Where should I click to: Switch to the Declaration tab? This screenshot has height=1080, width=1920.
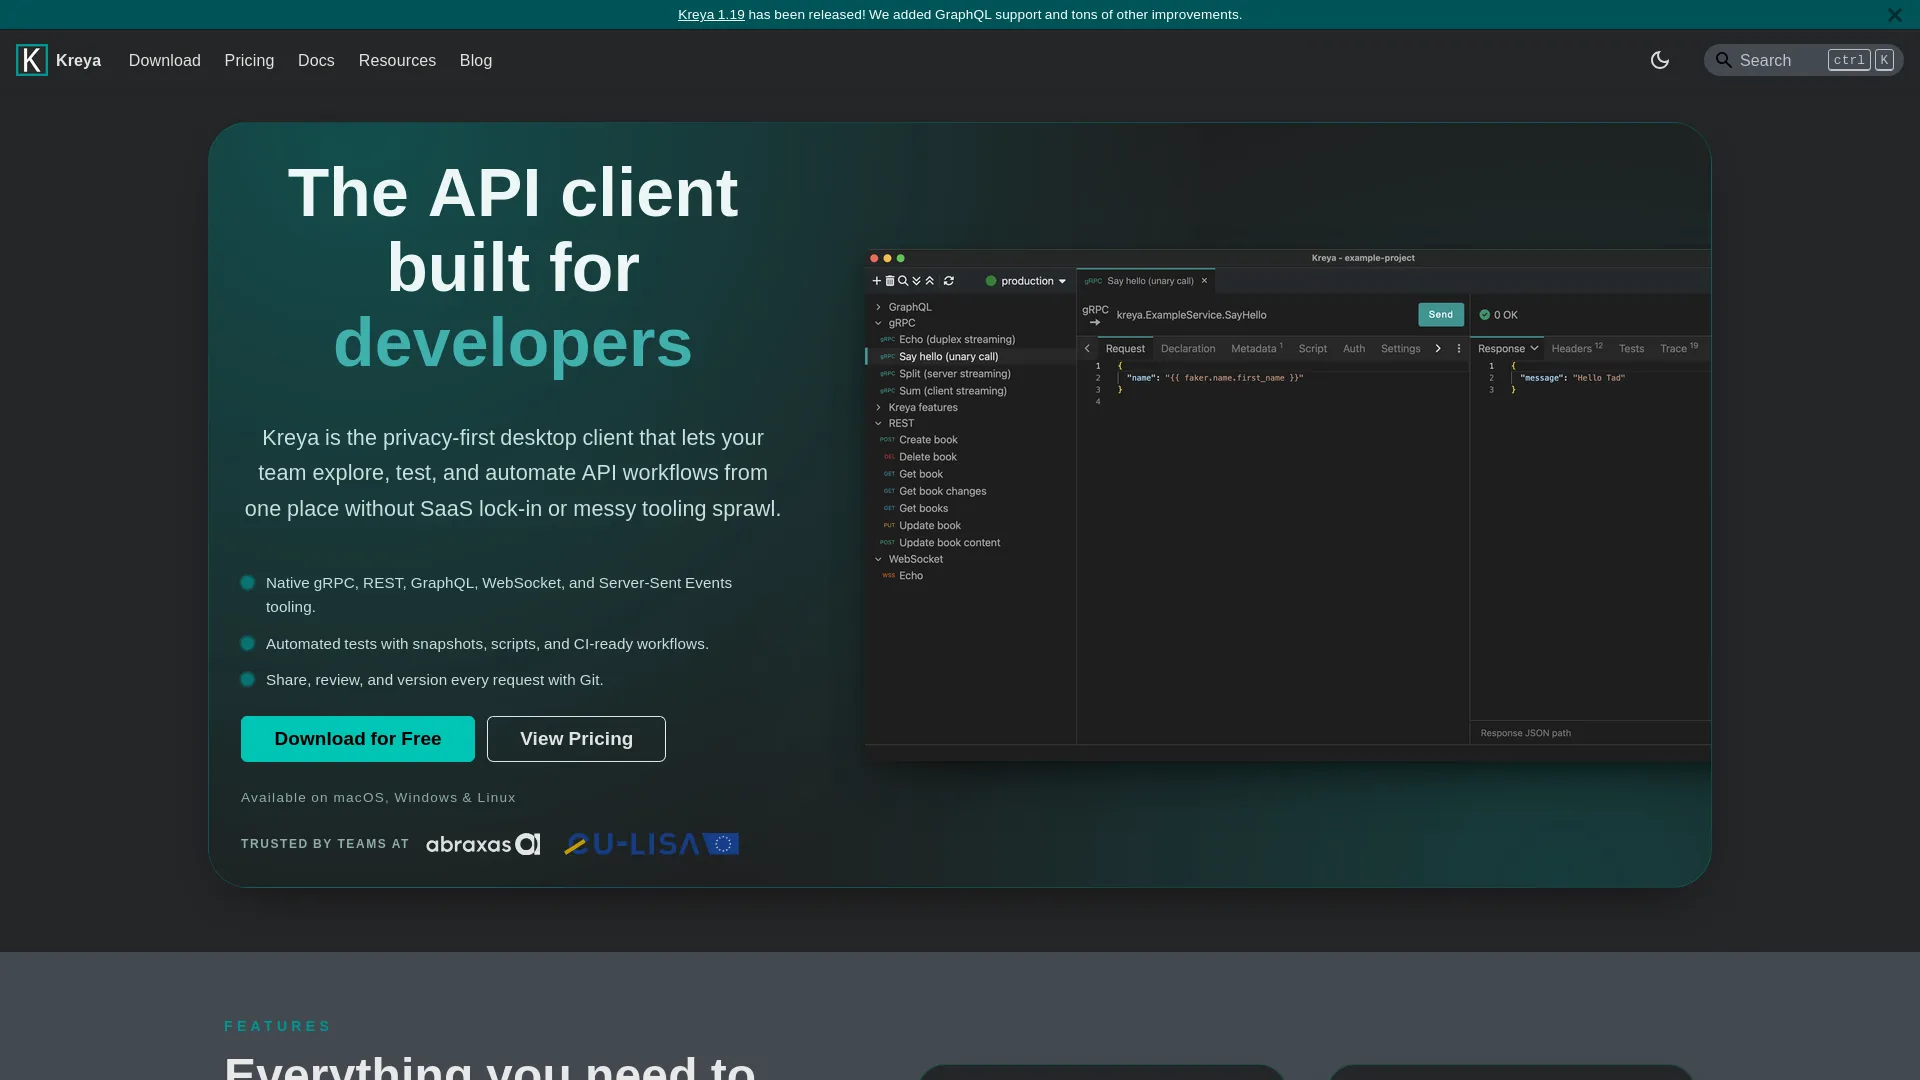(1188, 349)
